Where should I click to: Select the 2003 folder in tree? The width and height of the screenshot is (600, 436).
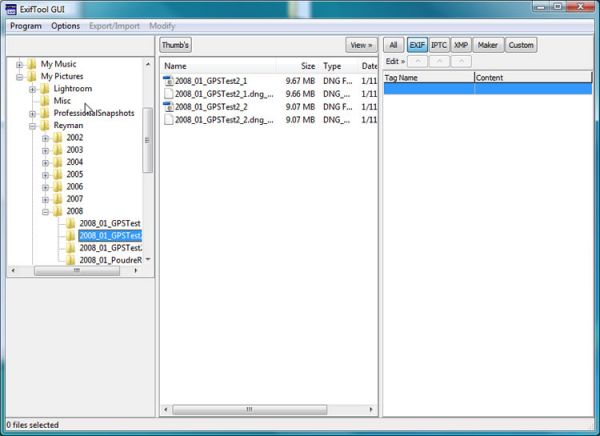pyautogui.click(x=75, y=150)
